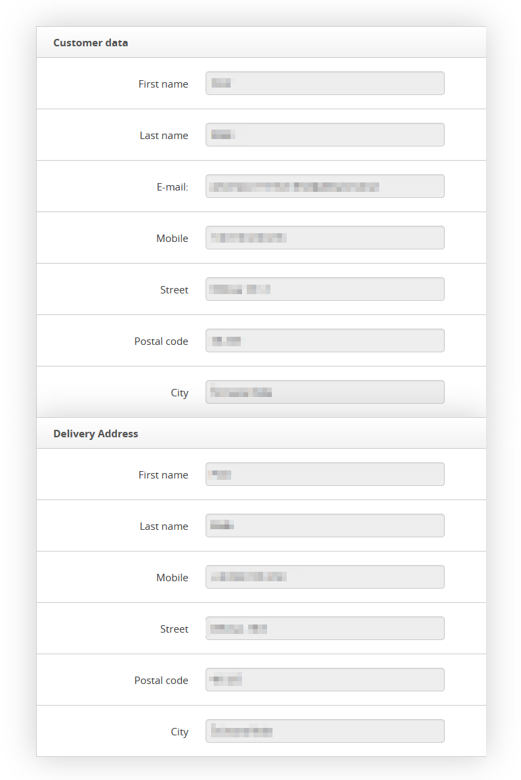Click the Customer data Street label
The image size is (521, 780).
[174, 290]
